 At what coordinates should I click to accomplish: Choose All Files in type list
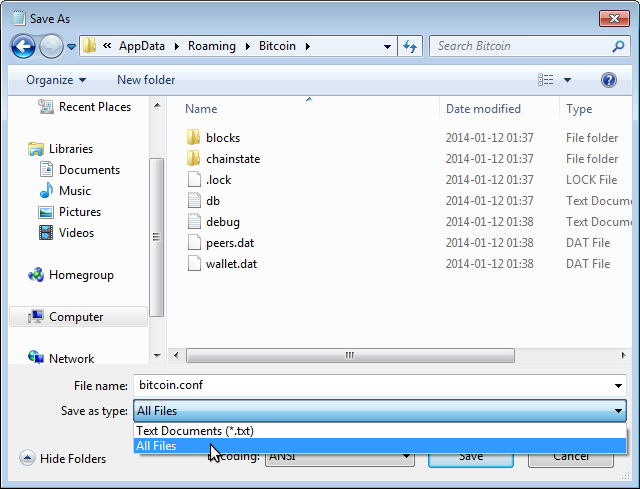click(380, 446)
